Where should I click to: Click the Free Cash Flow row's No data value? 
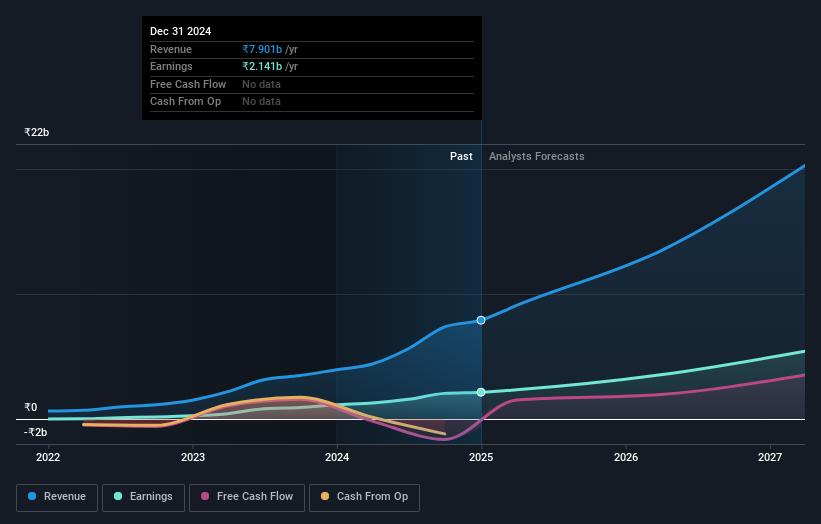[261, 84]
